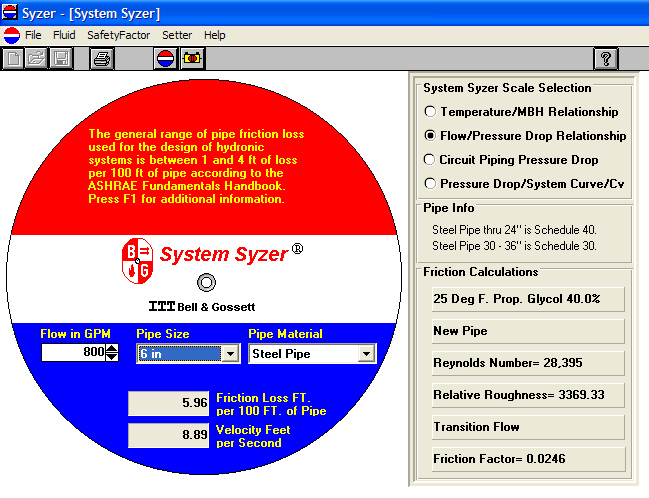Click the Print toolbar icon
This screenshot has height=498, width=649.
102,58
